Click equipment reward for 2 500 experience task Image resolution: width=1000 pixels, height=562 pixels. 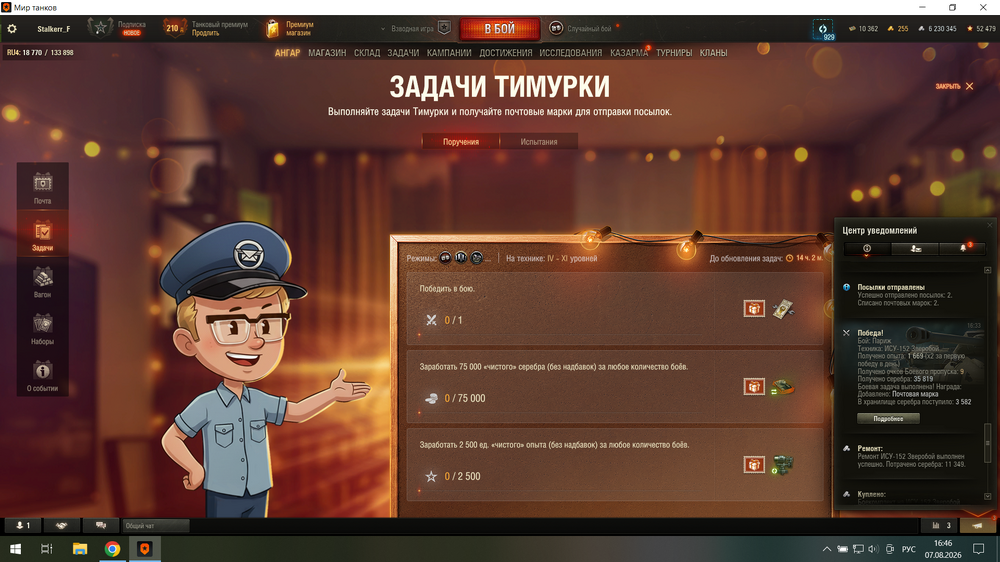(x=783, y=465)
